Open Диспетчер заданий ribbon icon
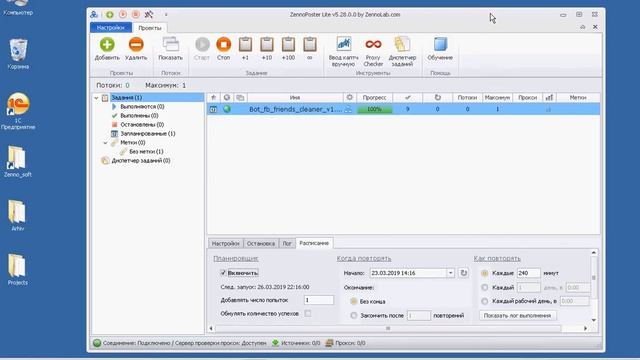 coord(402,44)
